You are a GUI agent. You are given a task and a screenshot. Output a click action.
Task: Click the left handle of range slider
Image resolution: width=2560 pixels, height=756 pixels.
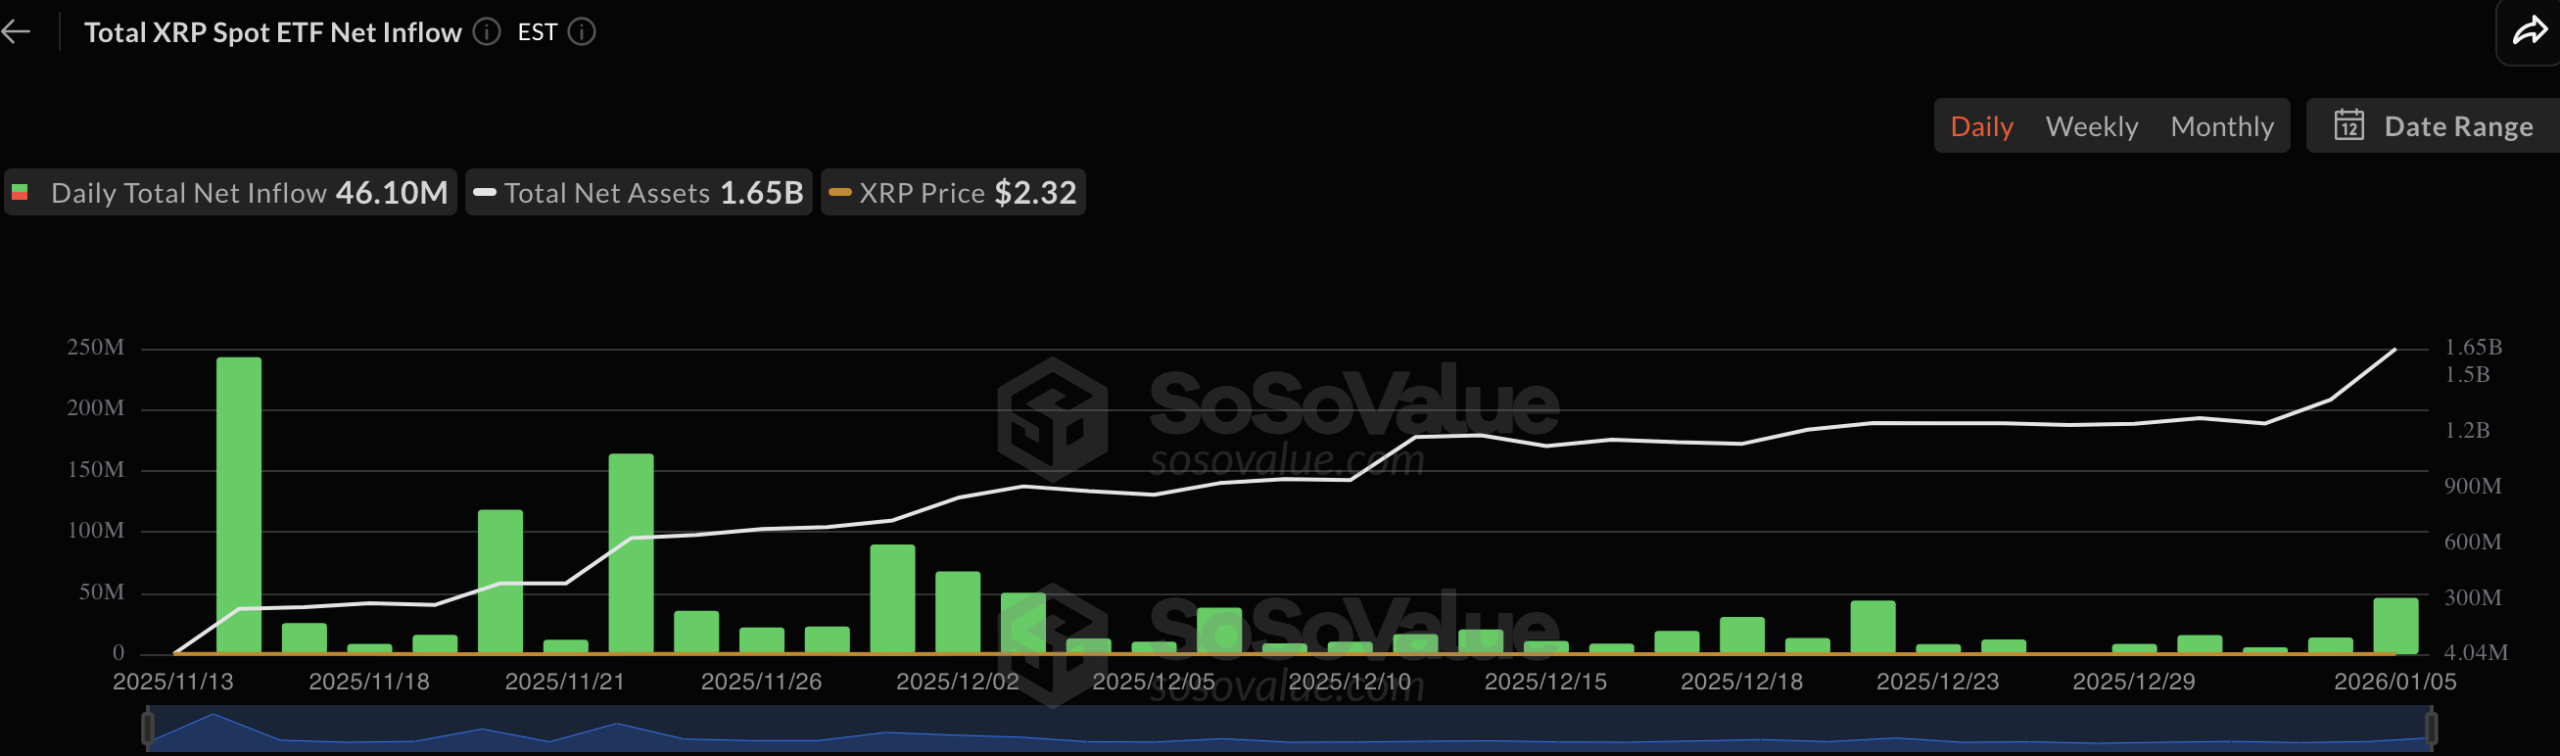(x=148, y=727)
